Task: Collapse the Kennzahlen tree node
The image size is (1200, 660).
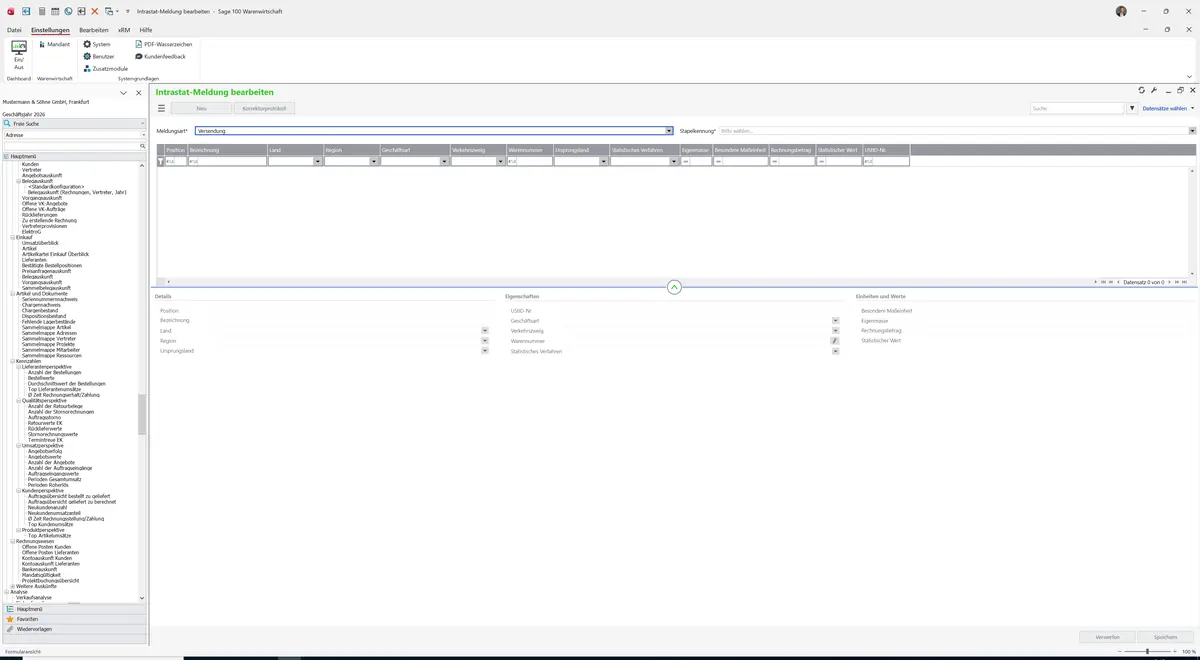Action: coord(13,361)
